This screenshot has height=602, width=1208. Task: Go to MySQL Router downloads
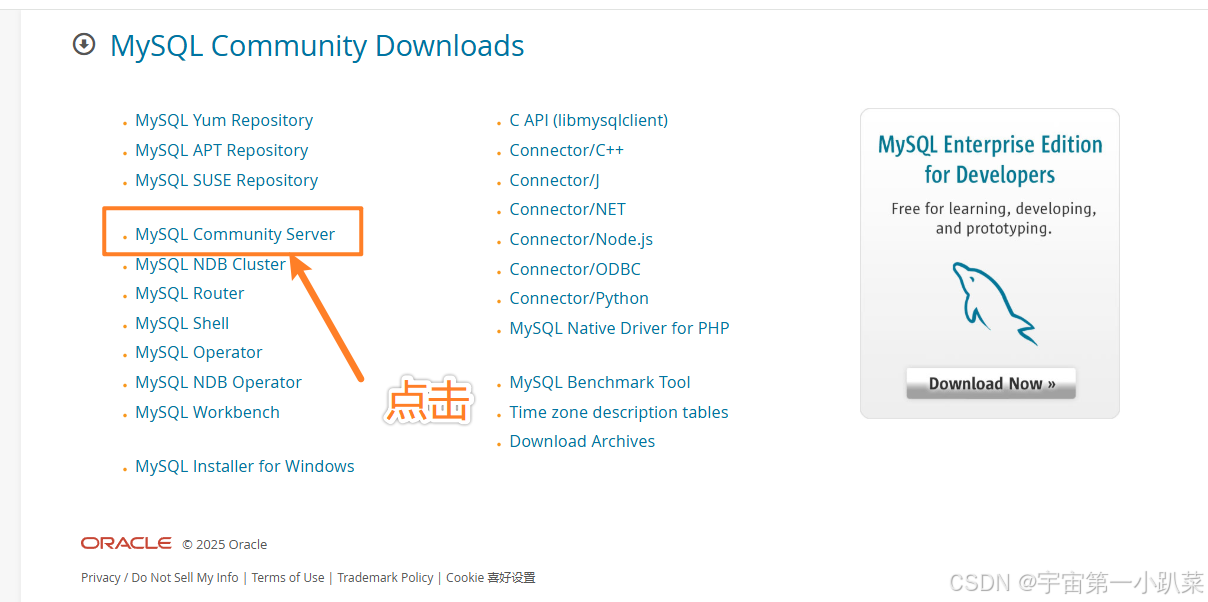190,293
